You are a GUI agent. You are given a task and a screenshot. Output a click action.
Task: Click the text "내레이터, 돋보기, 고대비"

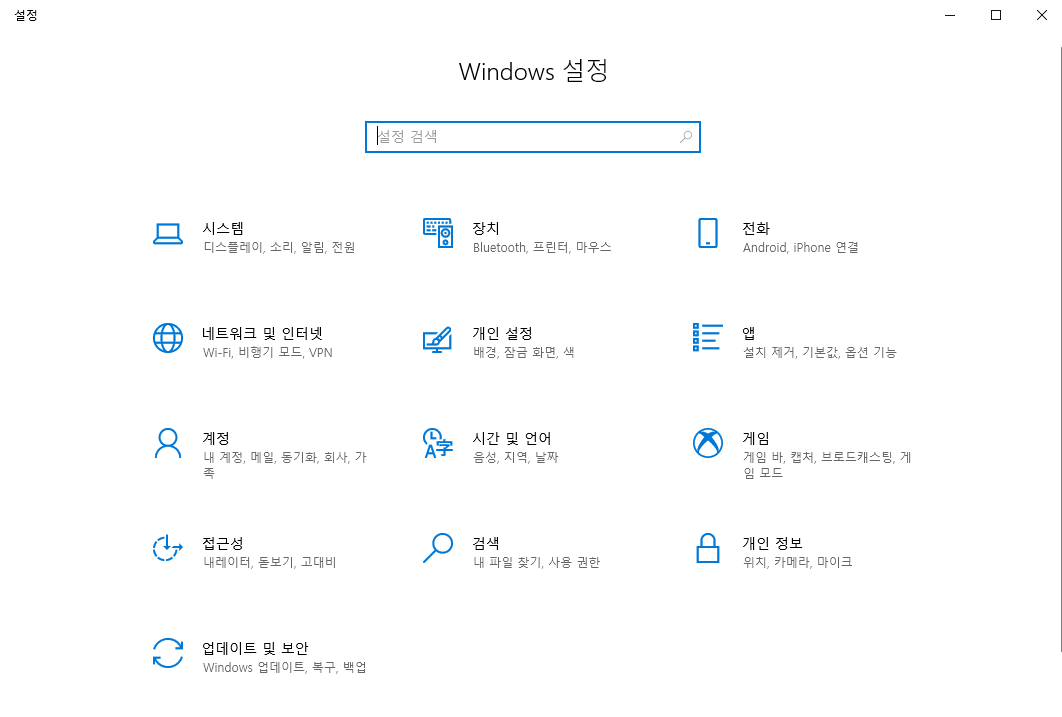[270, 563]
